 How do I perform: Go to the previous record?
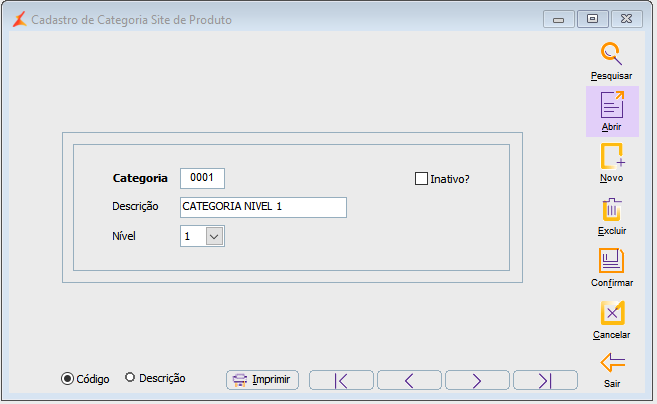409,380
